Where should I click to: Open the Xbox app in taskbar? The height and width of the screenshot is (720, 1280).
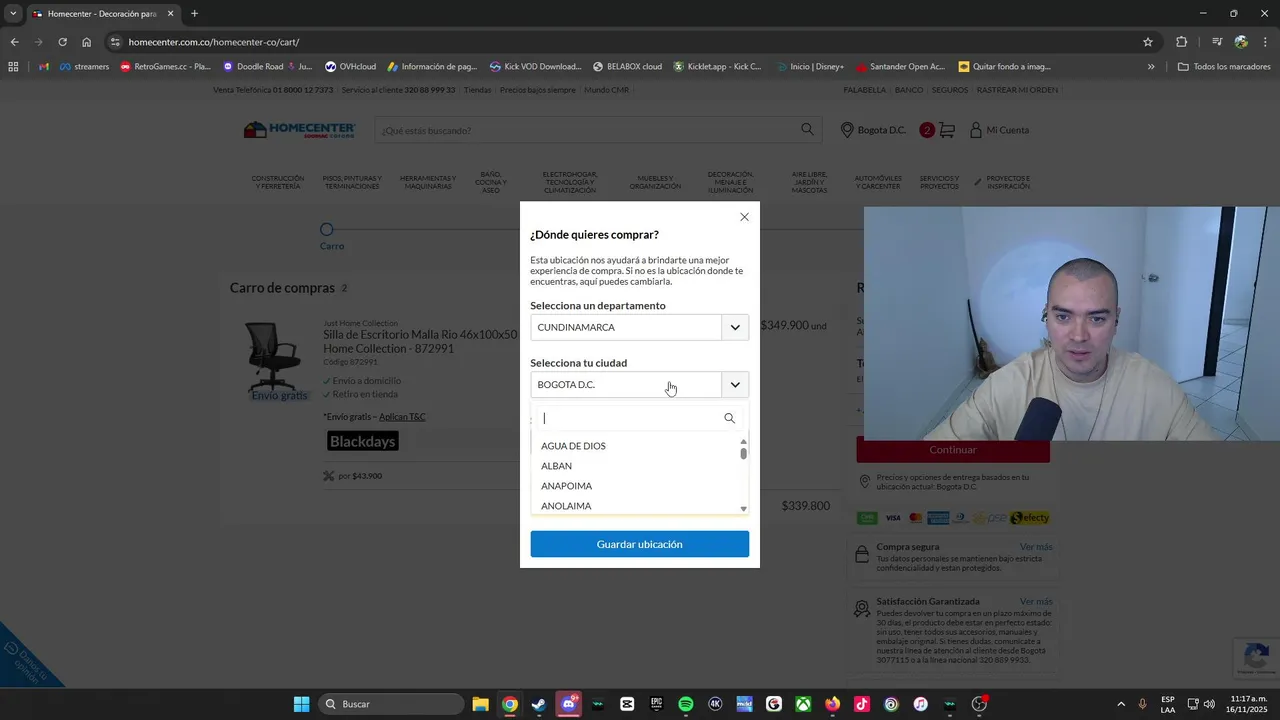[x=803, y=704]
